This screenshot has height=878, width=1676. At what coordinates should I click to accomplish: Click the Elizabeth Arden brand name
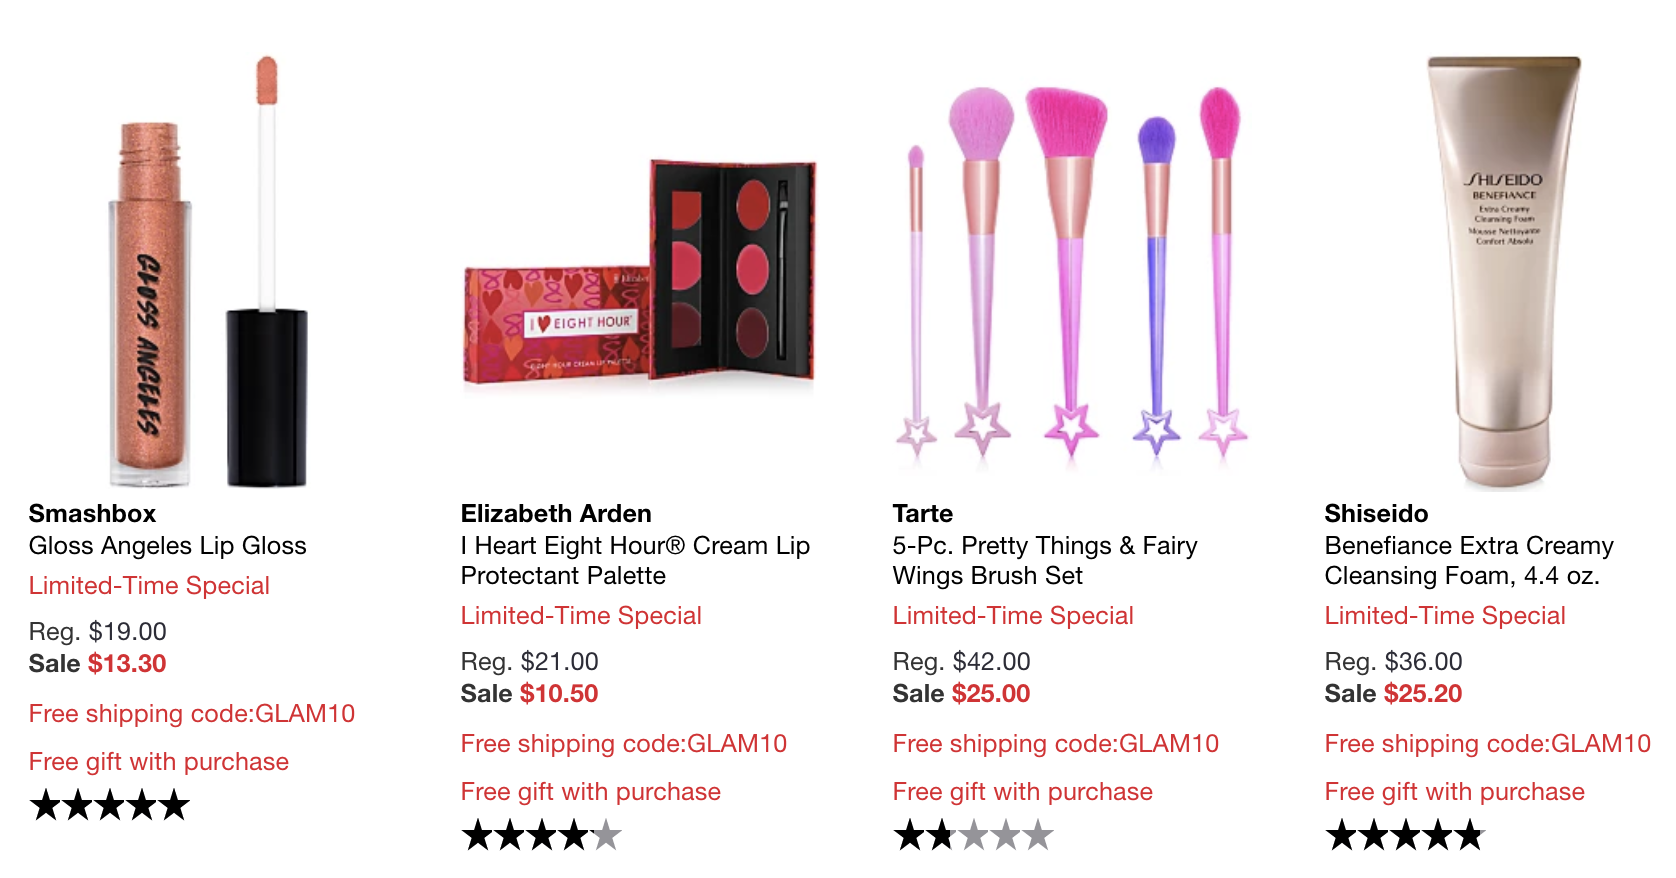(556, 514)
